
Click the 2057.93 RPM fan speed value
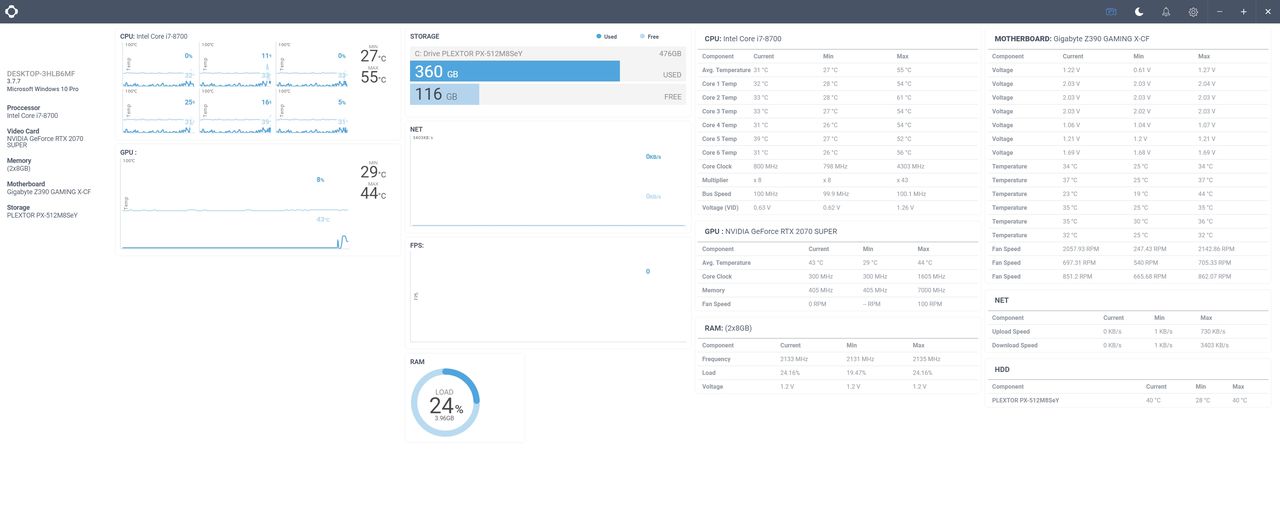tap(1080, 249)
